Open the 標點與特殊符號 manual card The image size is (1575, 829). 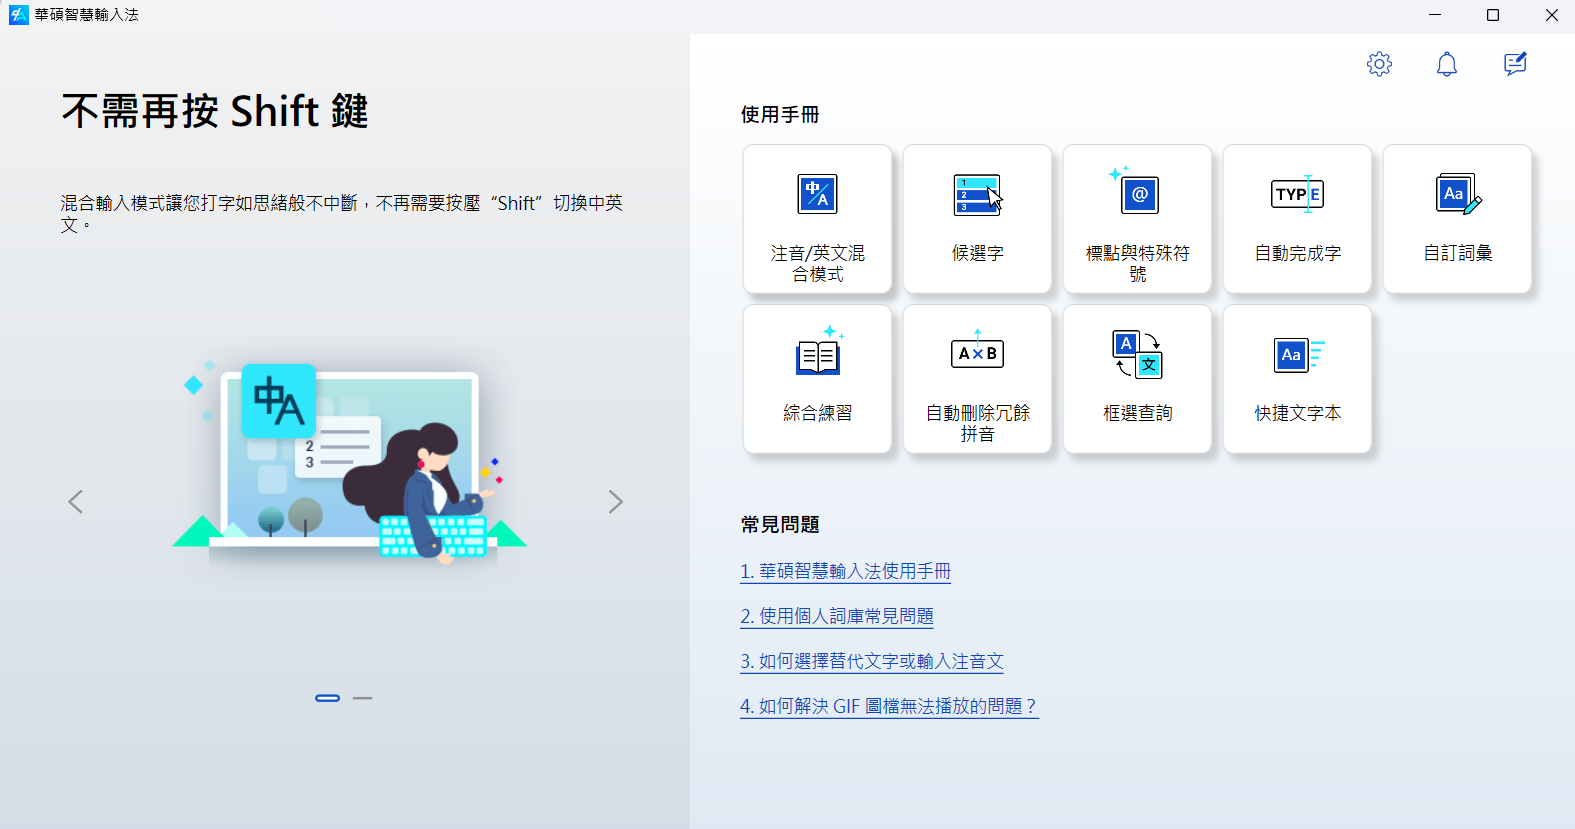tap(1138, 219)
